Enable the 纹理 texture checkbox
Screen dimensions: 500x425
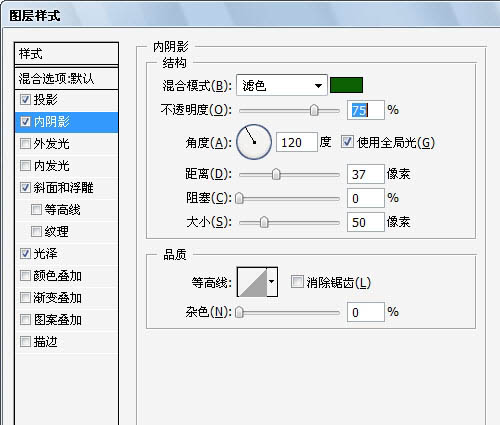[x=36, y=231]
